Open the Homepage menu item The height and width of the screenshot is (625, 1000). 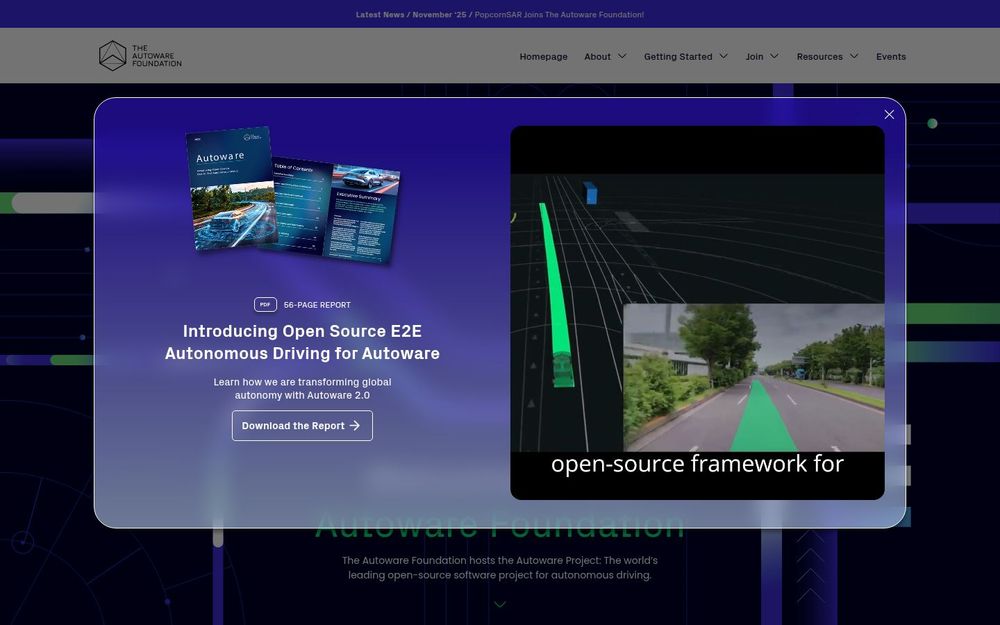pyautogui.click(x=543, y=56)
